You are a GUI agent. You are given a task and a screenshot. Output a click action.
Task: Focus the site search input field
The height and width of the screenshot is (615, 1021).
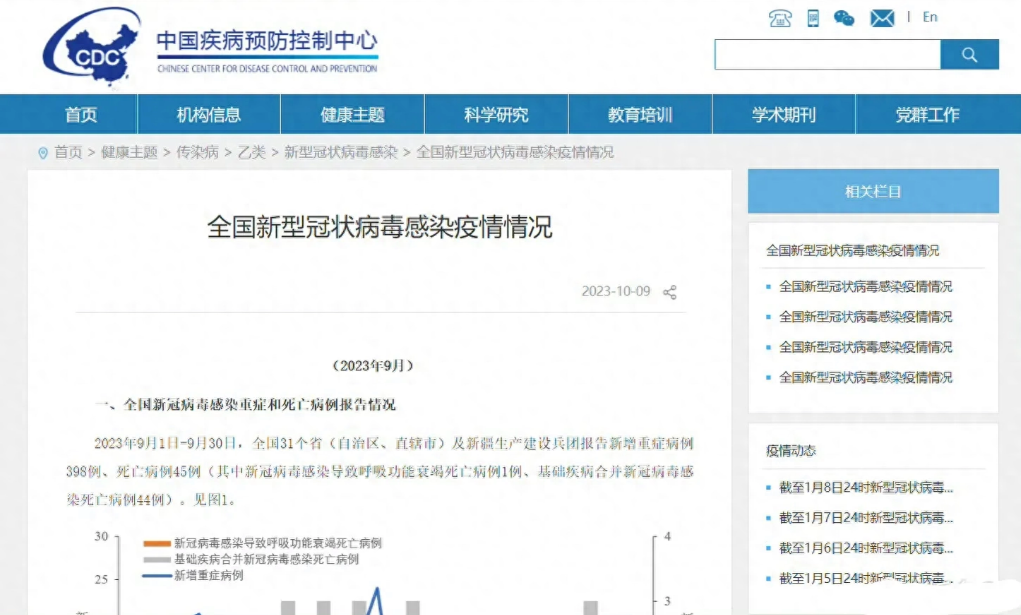click(827, 55)
